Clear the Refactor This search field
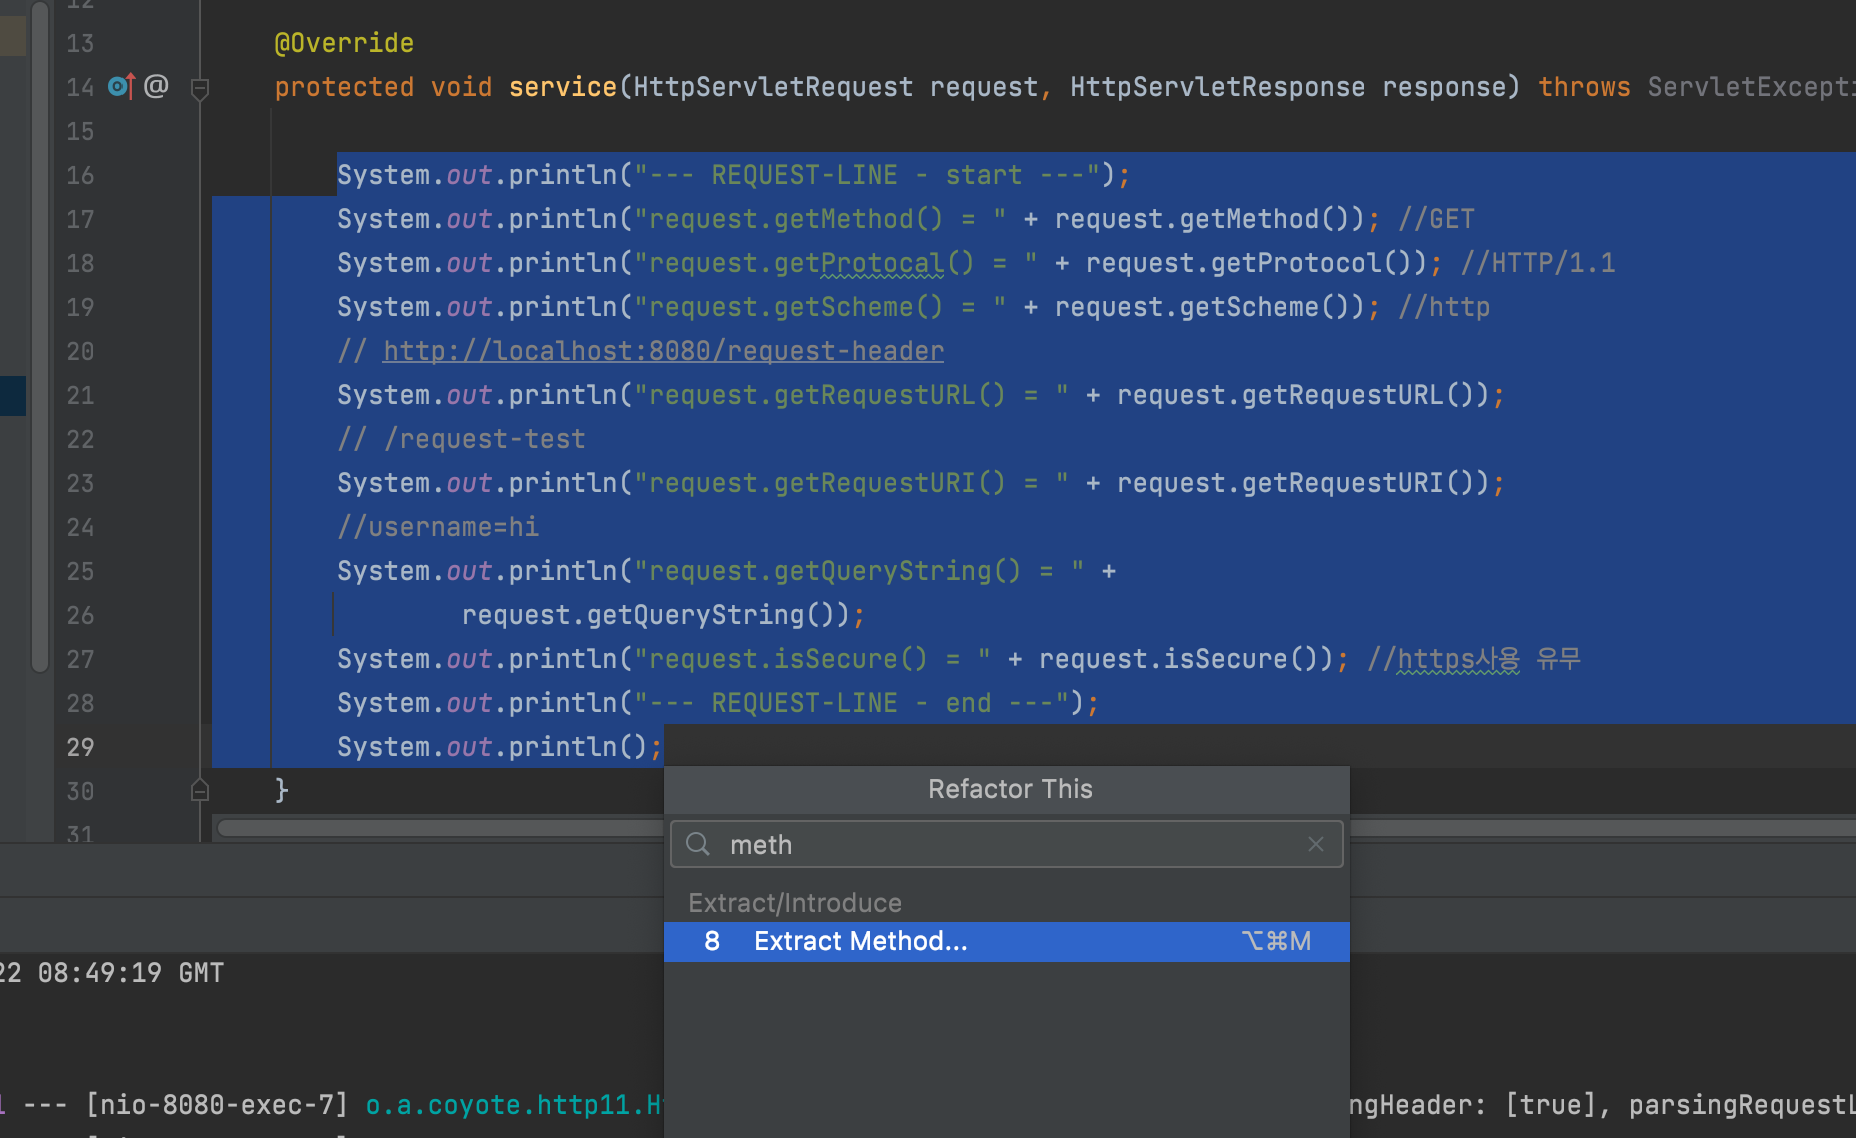Viewport: 1856px width, 1138px height. pyautogui.click(x=1316, y=844)
